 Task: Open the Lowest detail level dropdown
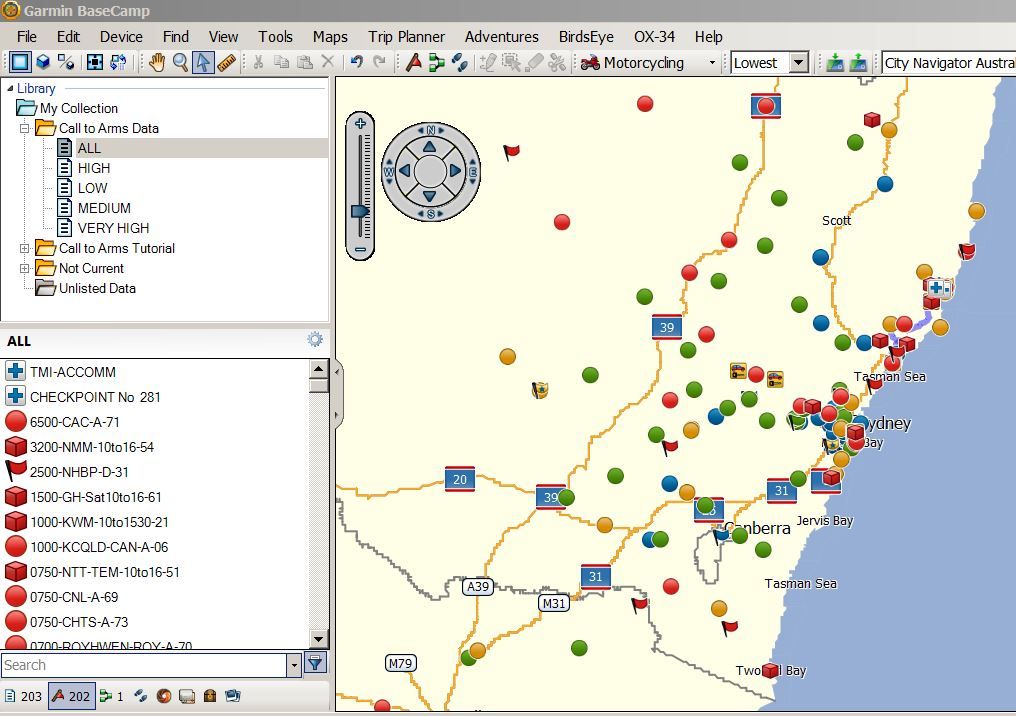798,63
